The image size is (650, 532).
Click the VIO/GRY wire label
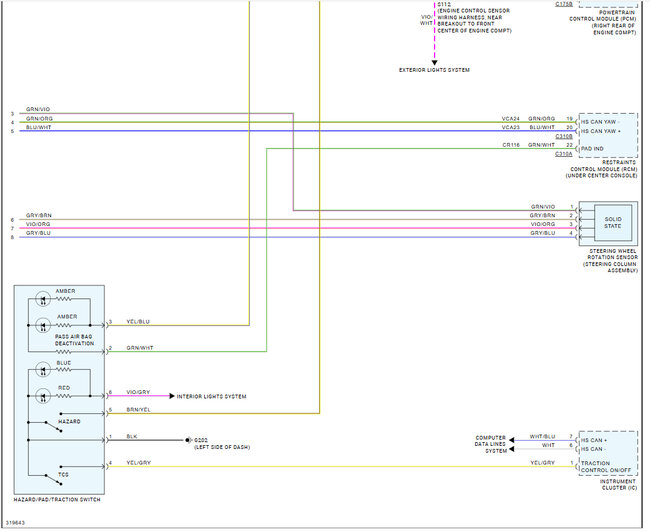(138, 392)
